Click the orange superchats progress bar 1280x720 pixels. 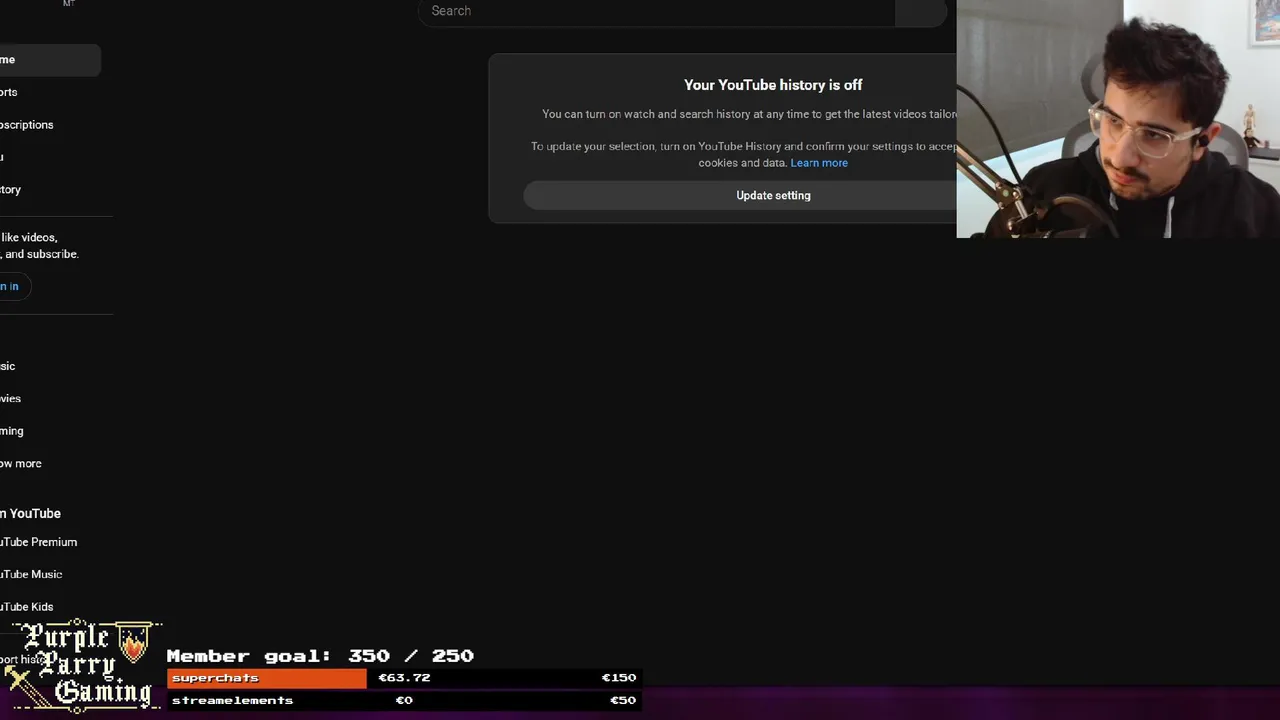[267, 678]
